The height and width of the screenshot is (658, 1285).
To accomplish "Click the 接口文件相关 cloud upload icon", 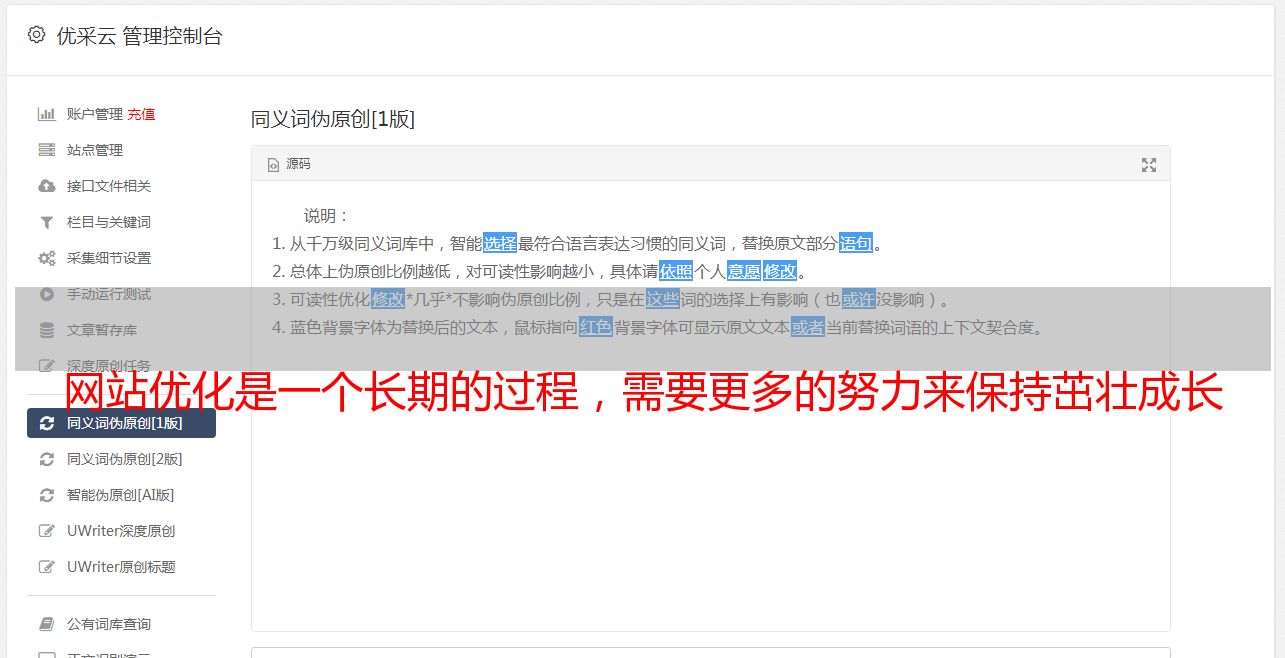I will [46, 186].
